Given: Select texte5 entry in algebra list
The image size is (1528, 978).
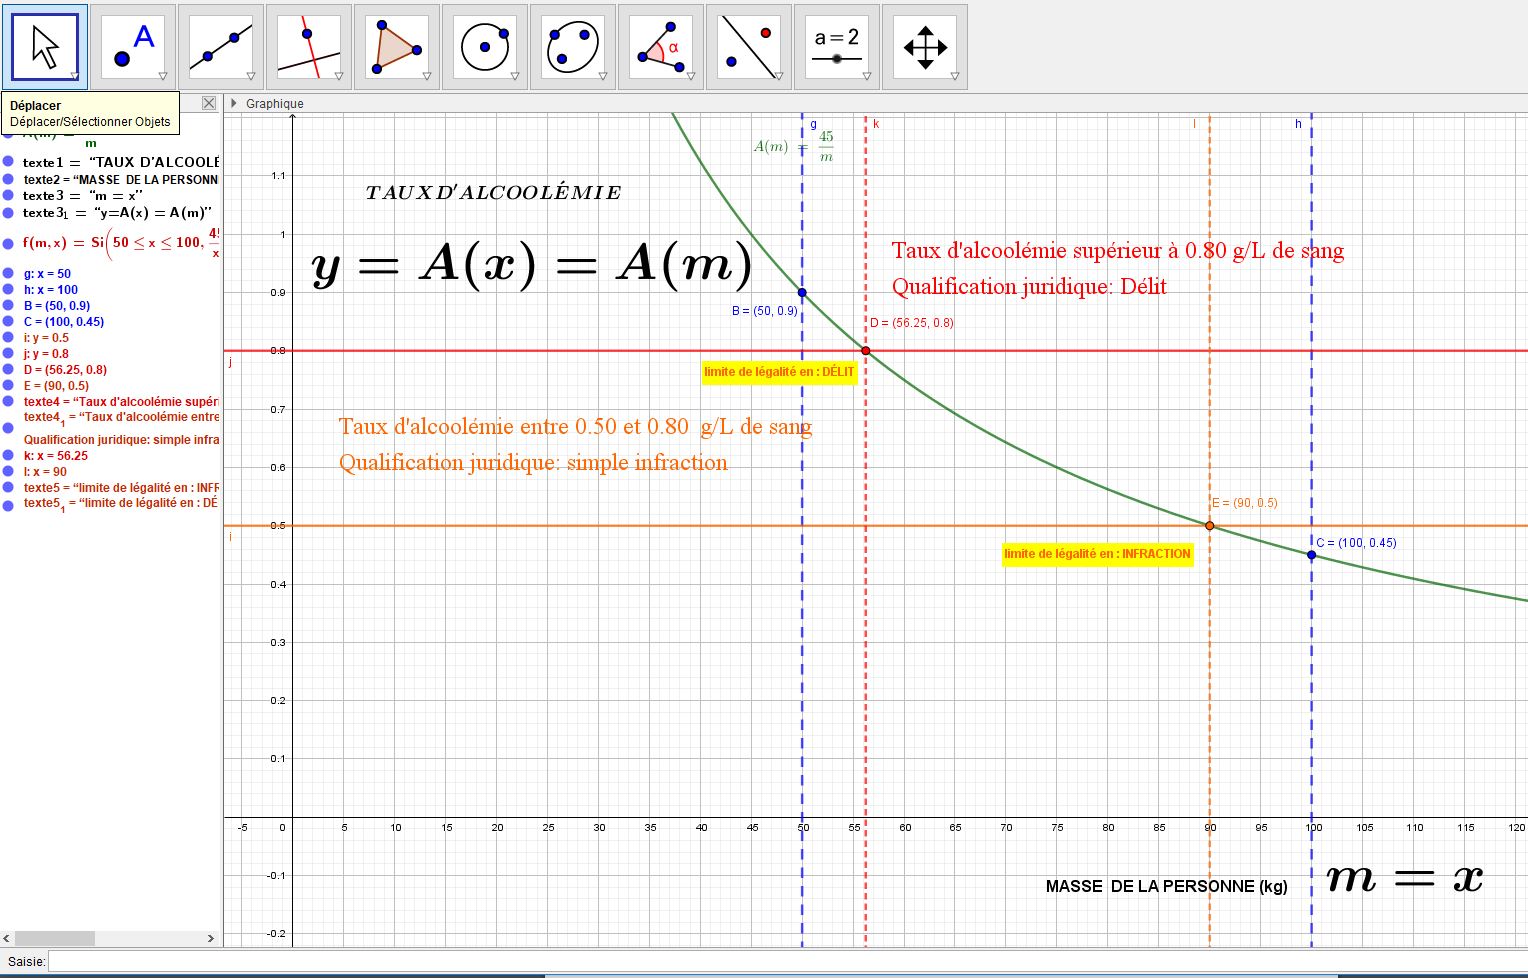Looking at the screenshot, I should point(120,487).
